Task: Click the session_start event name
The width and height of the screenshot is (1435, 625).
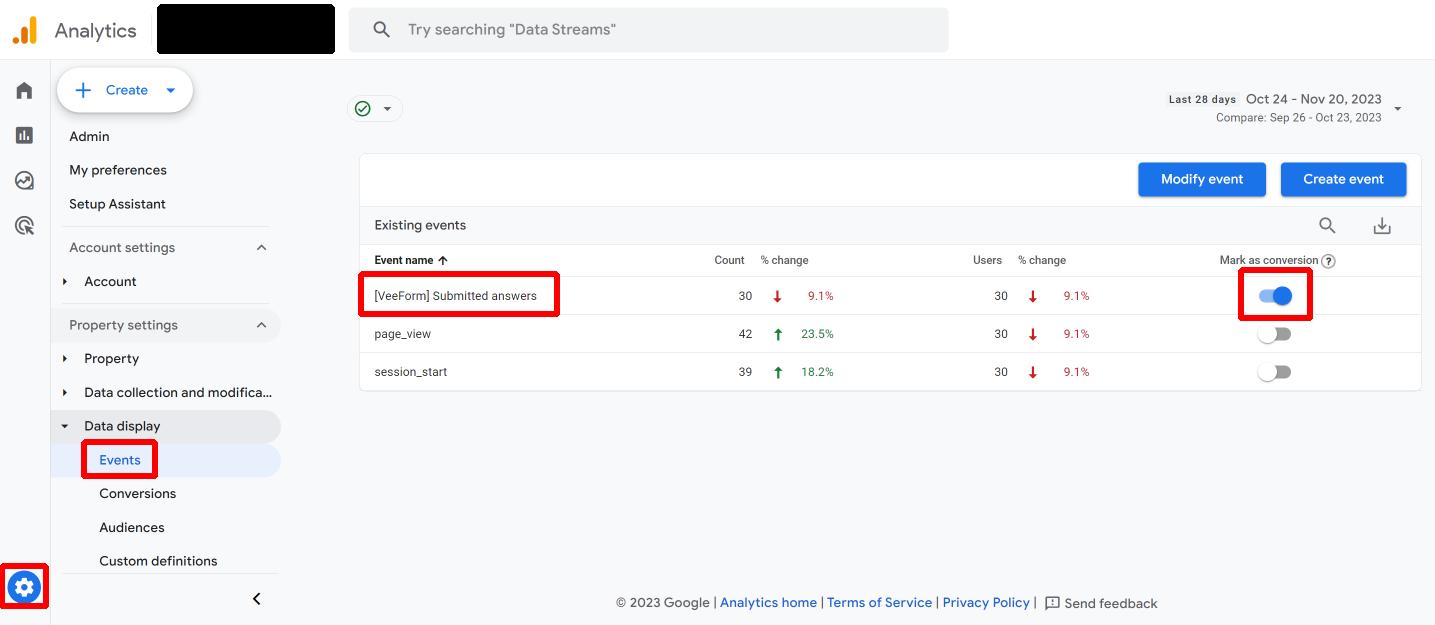Action: (411, 372)
